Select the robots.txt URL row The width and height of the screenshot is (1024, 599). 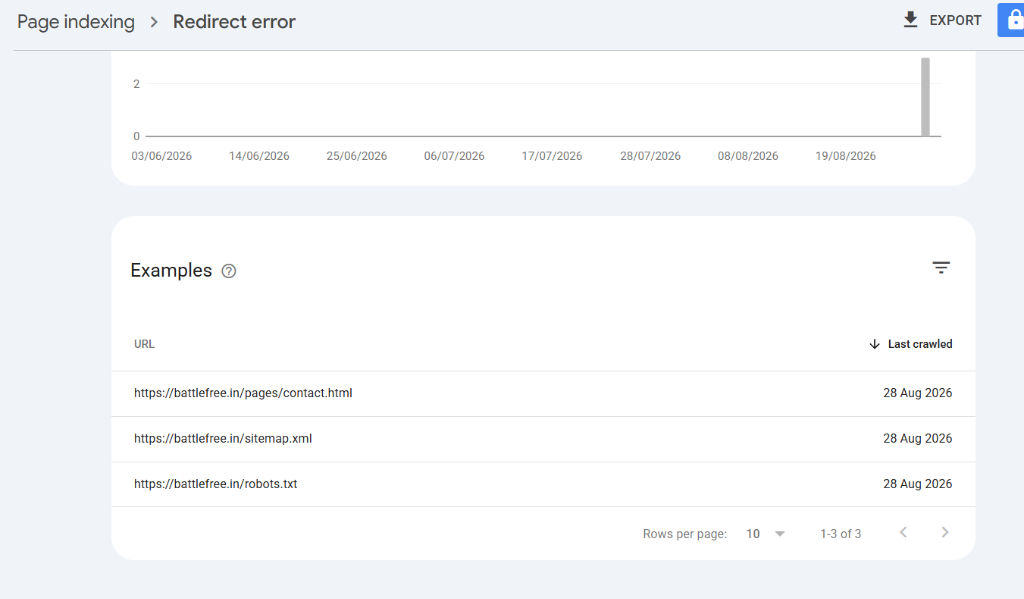(543, 484)
